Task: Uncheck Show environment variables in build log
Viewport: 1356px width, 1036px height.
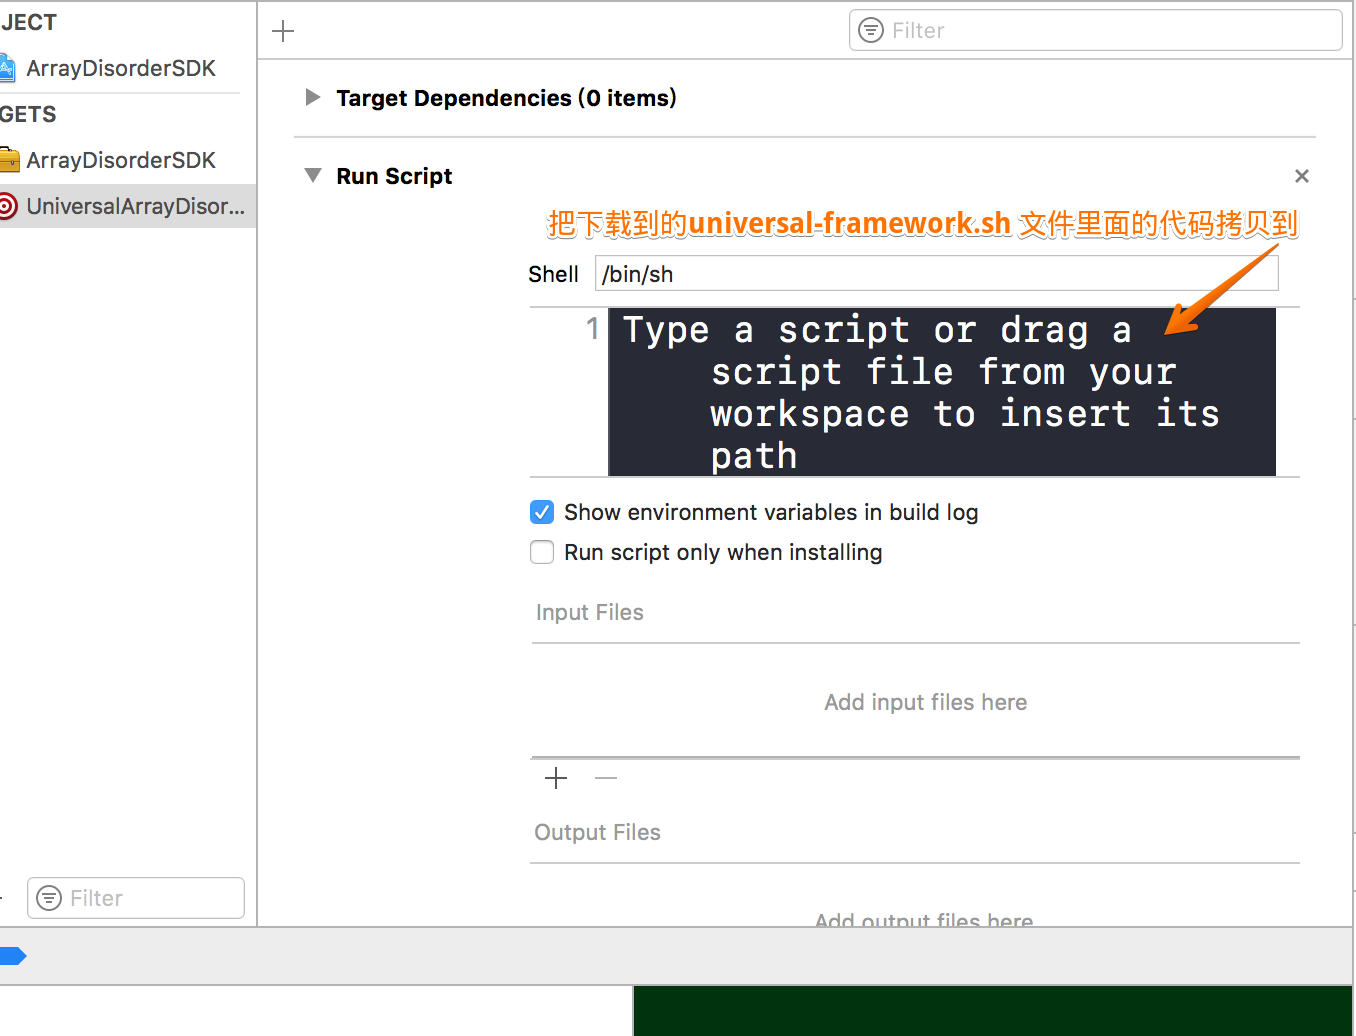Action: tap(542, 512)
